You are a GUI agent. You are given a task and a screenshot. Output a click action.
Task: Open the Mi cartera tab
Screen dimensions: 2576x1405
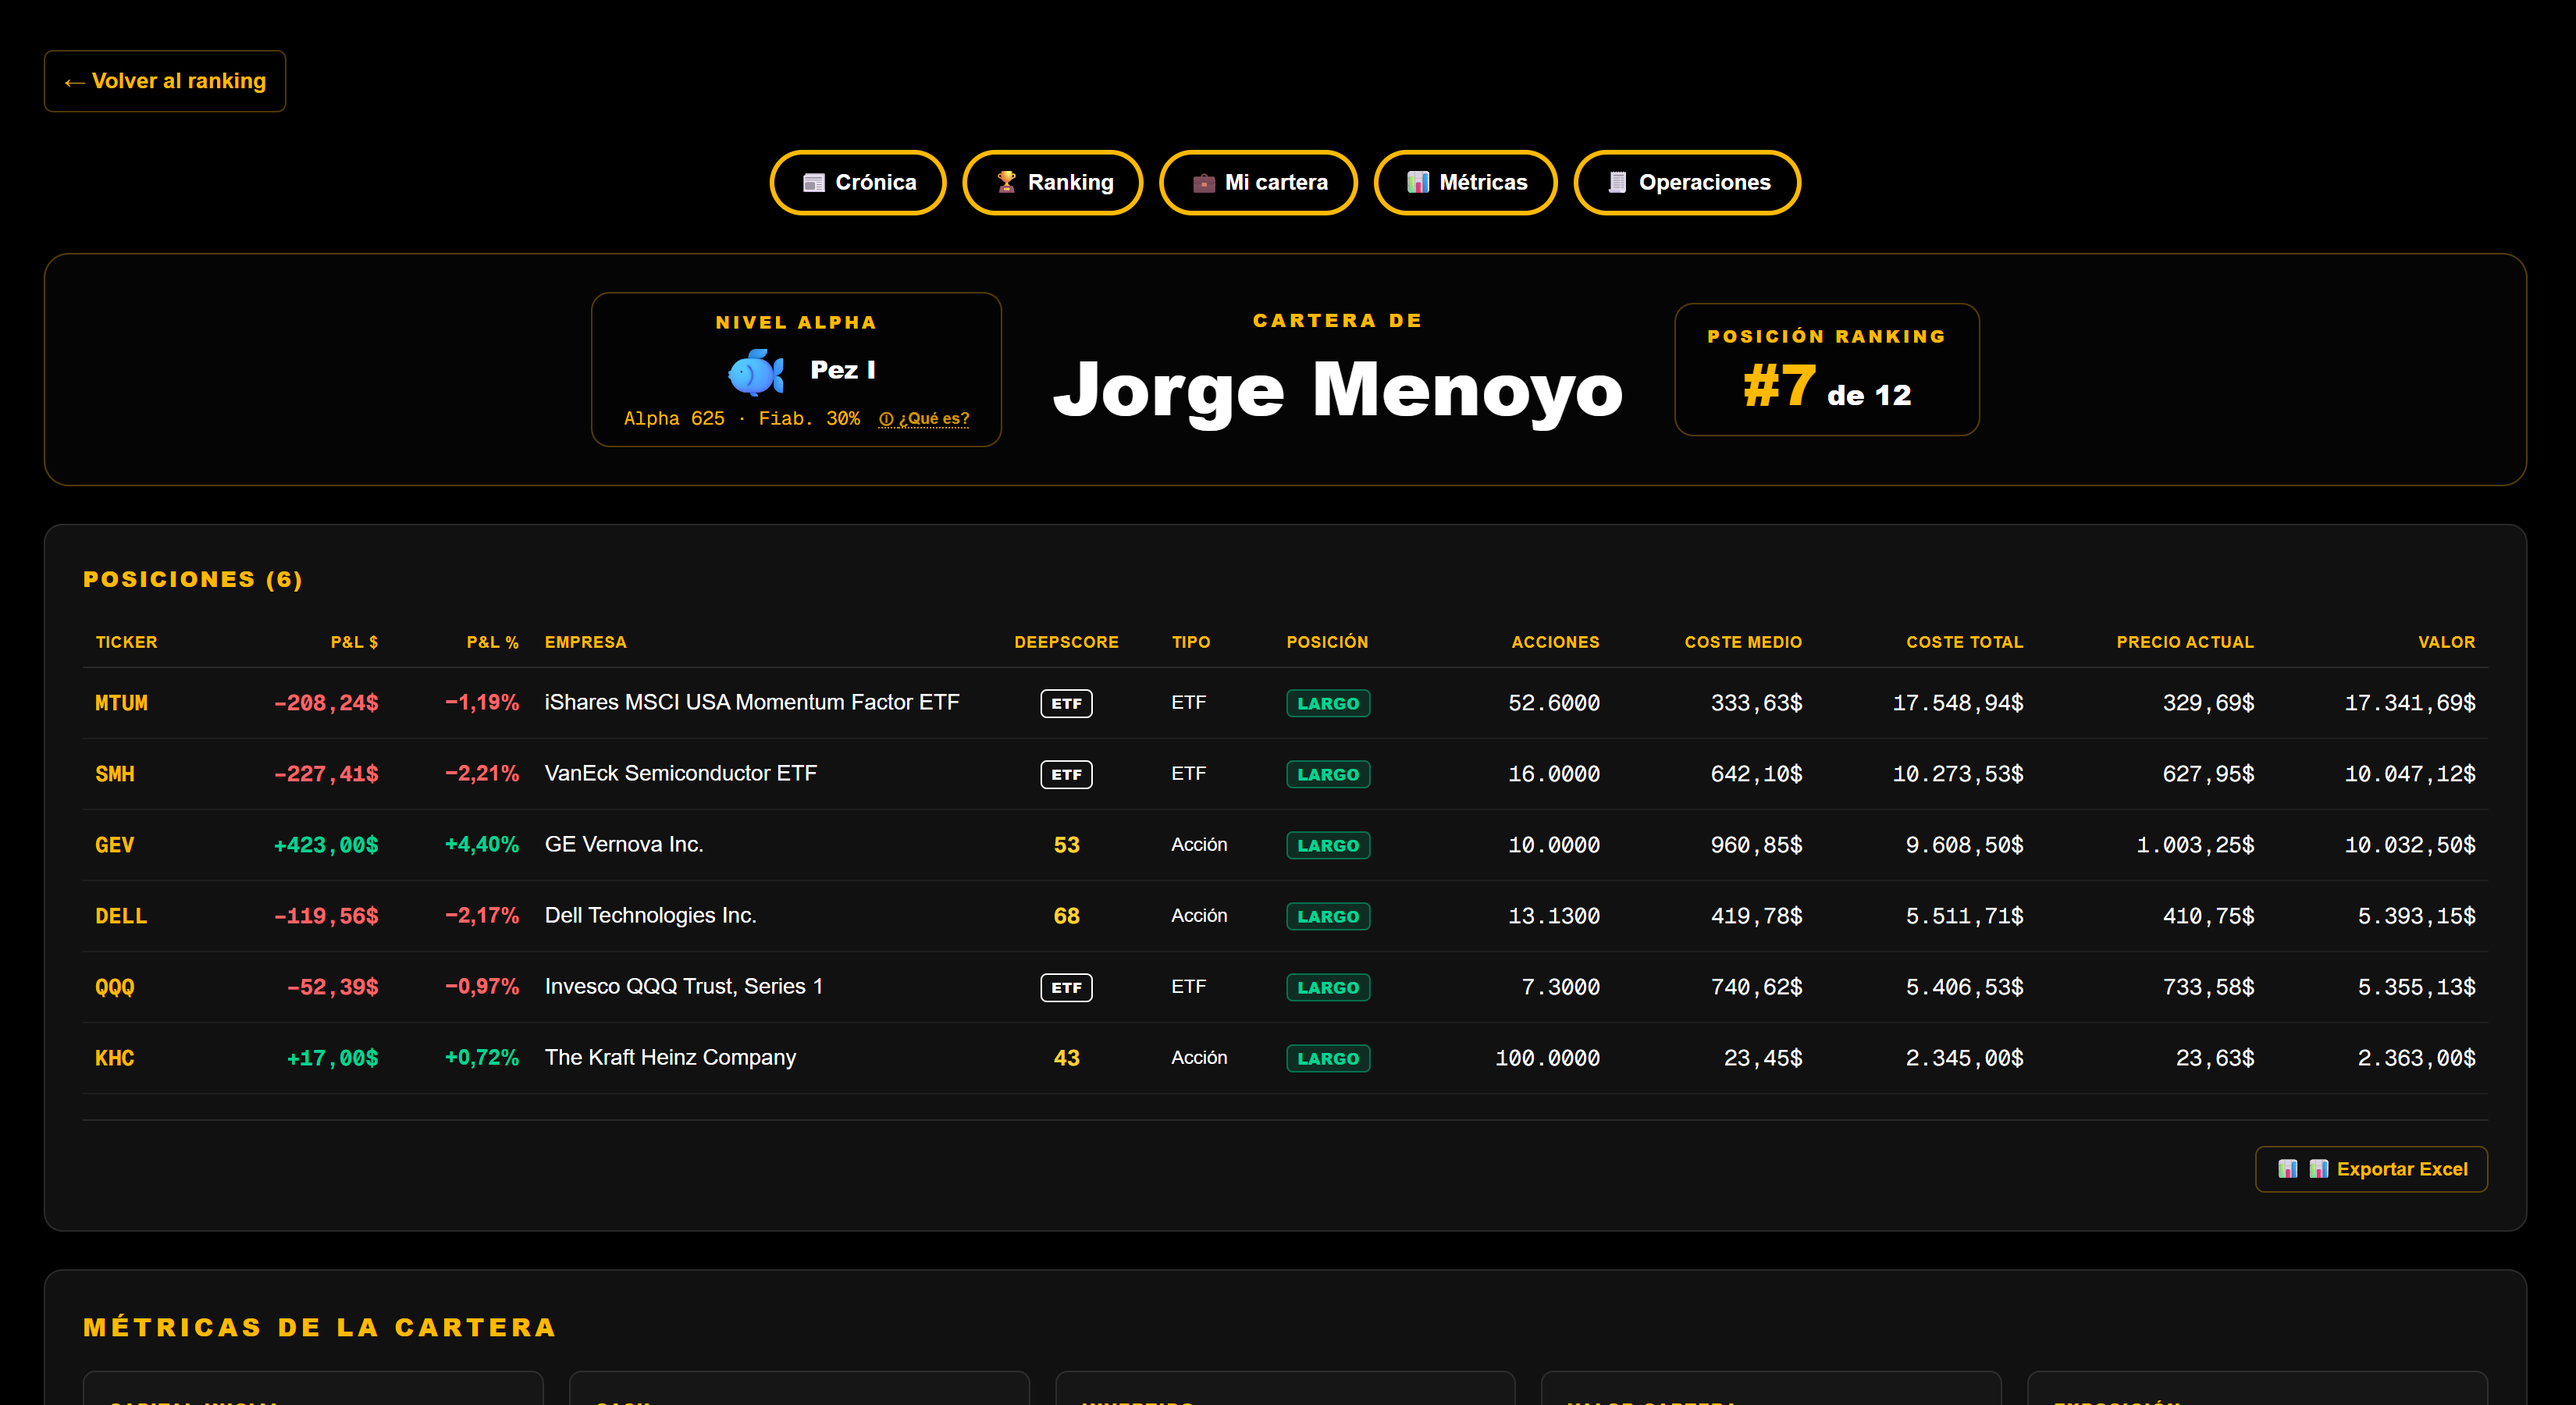click(1258, 183)
